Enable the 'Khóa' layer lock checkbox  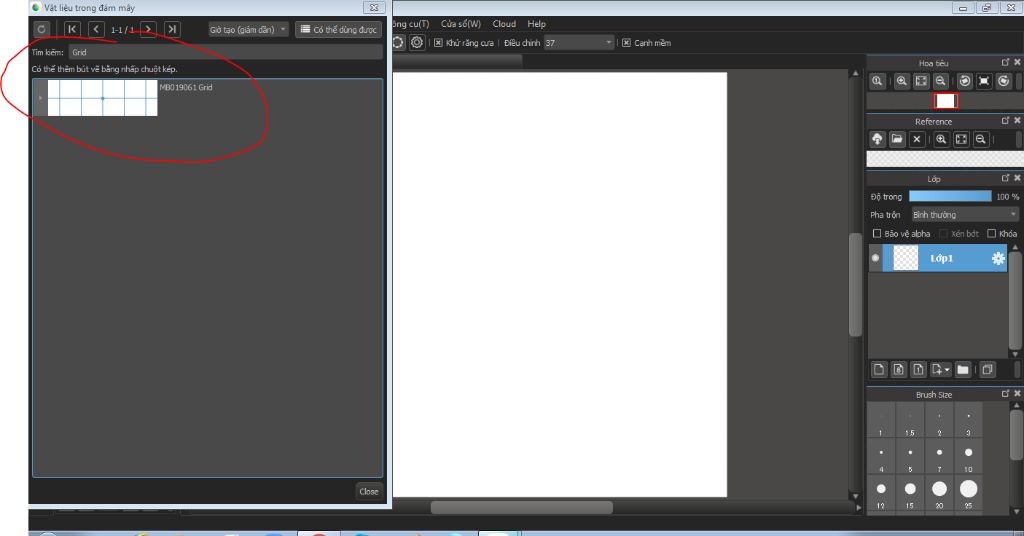(x=991, y=234)
